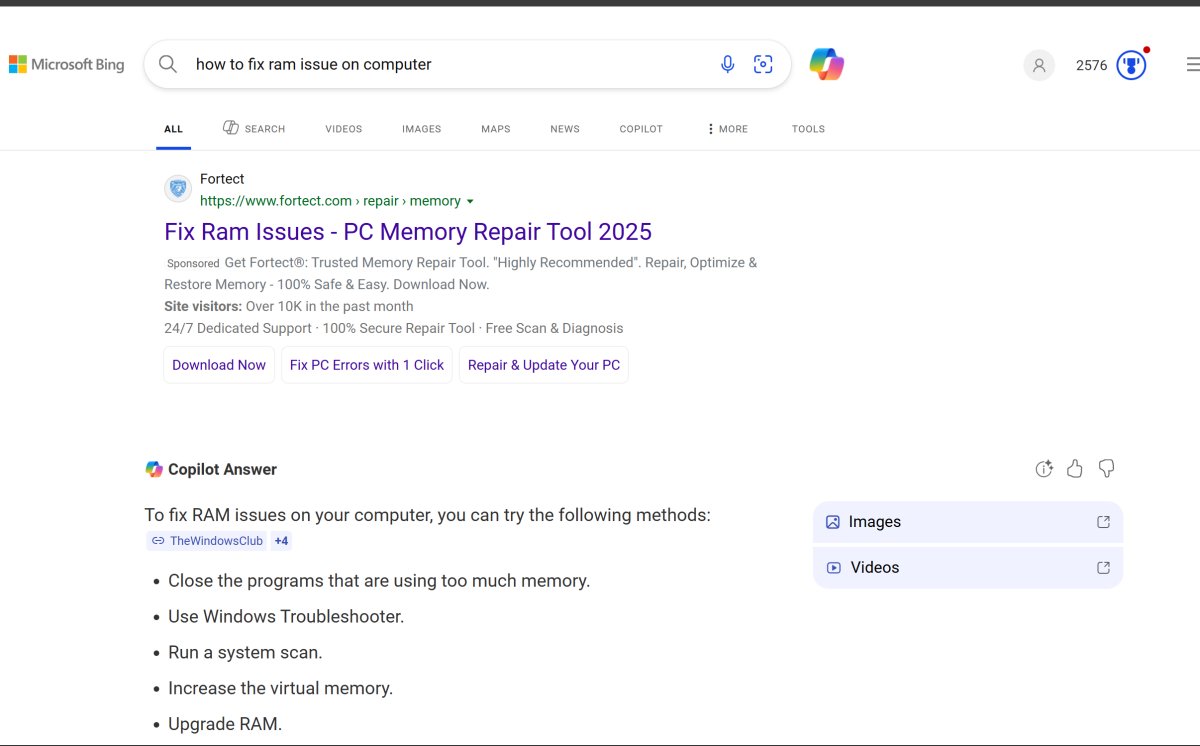1200x746 pixels.
Task: Open Copilot via the colorful Copilot icon
Action: click(x=827, y=64)
